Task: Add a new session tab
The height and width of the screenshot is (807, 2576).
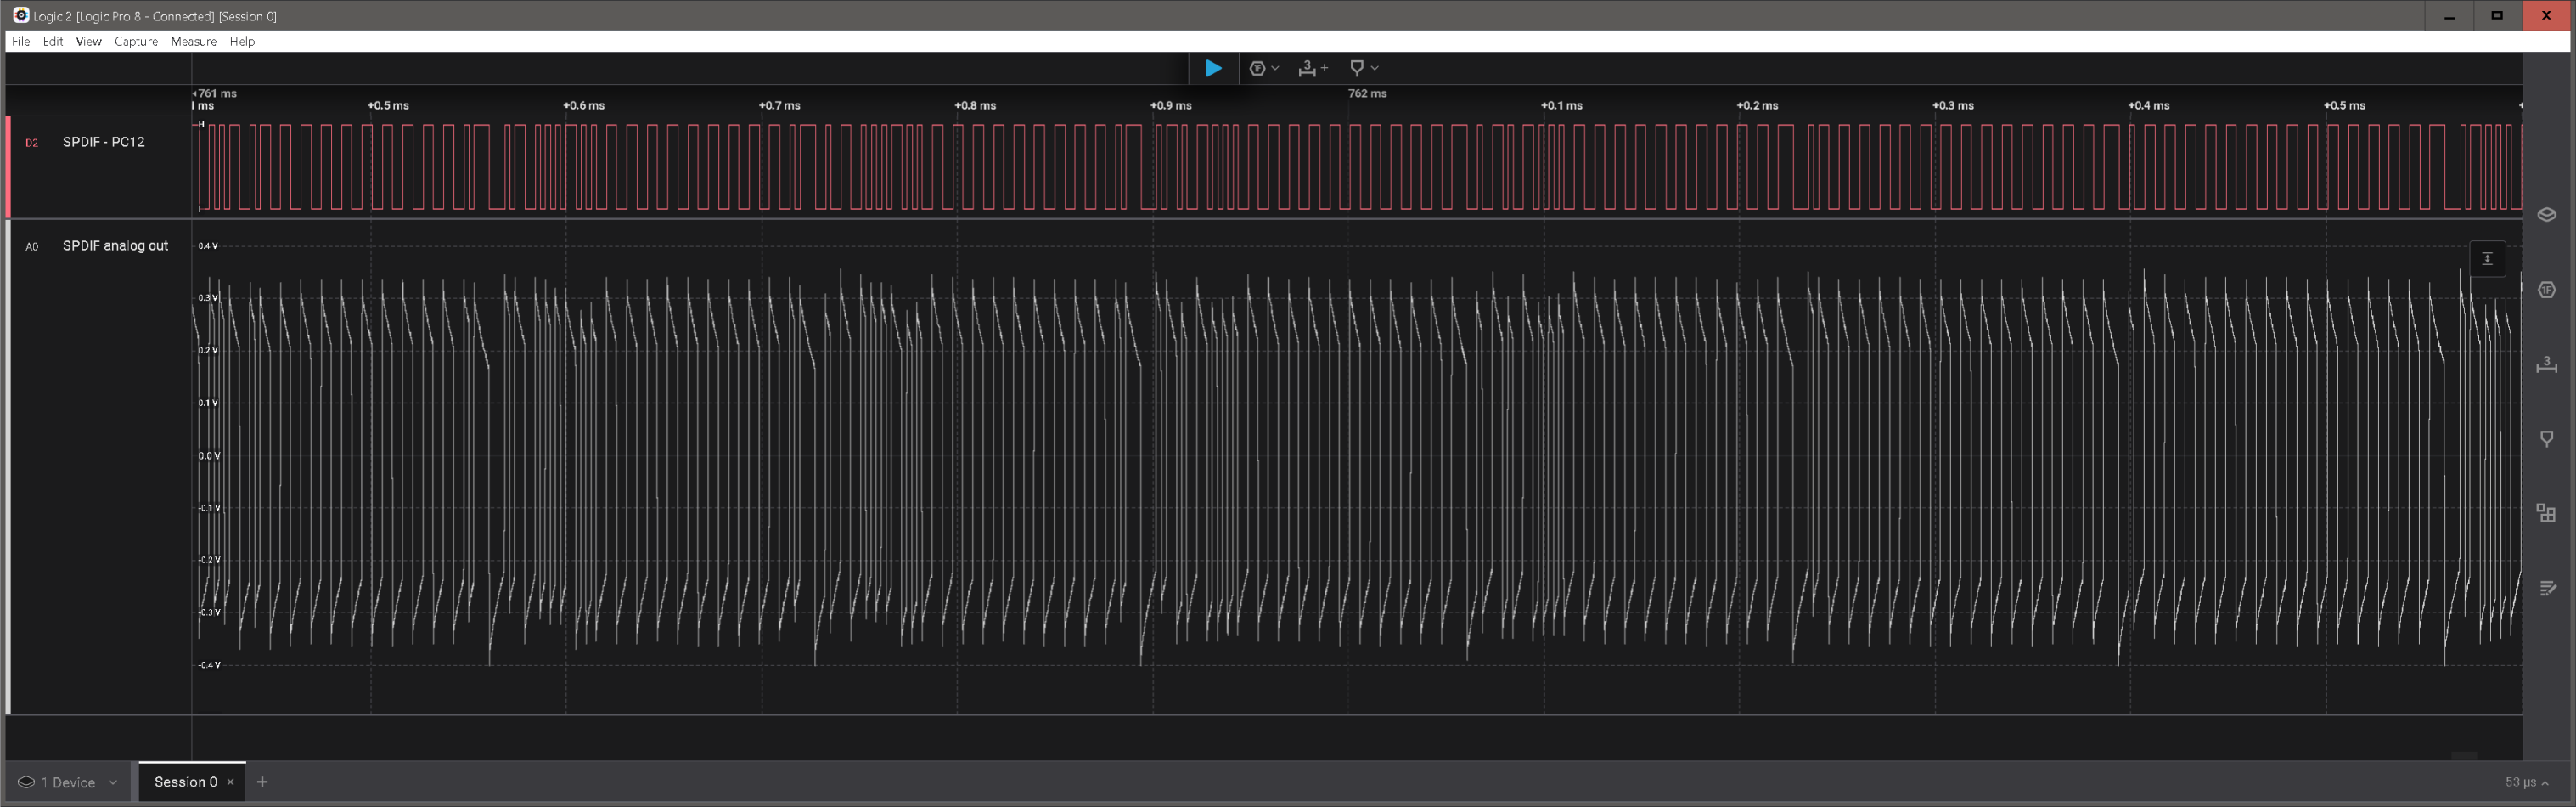Action: pos(262,782)
